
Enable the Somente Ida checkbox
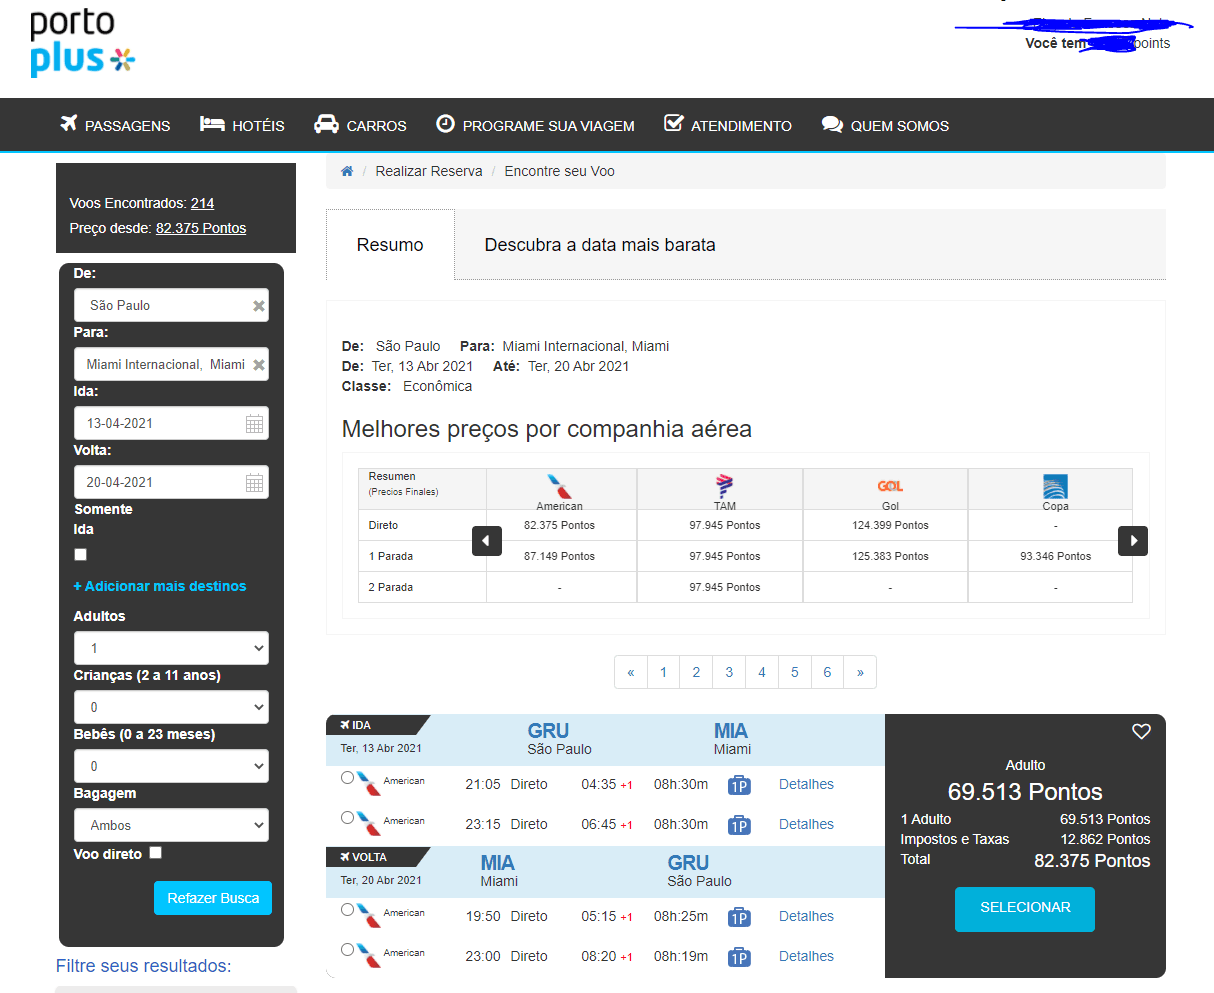81,554
